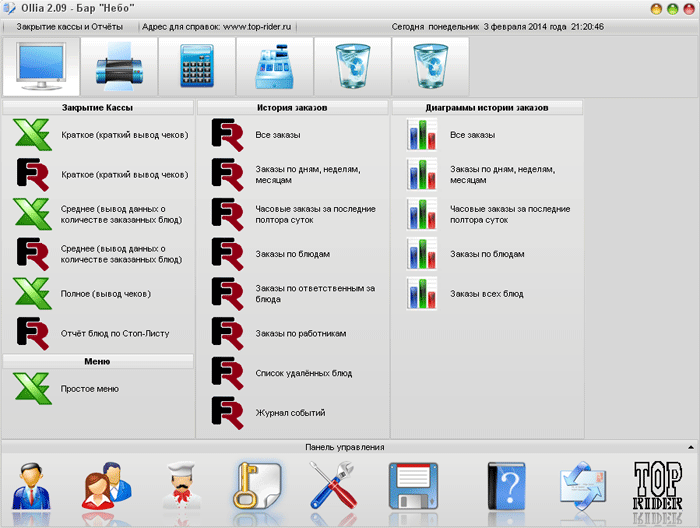Open the screwdriver and wrench settings icon
This screenshot has width=700, height=528.
pos(333,486)
